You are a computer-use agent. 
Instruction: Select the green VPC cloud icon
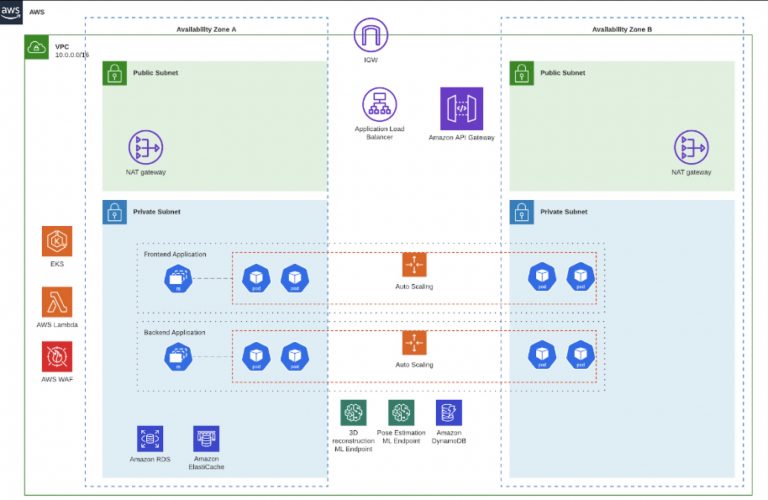pos(37,47)
